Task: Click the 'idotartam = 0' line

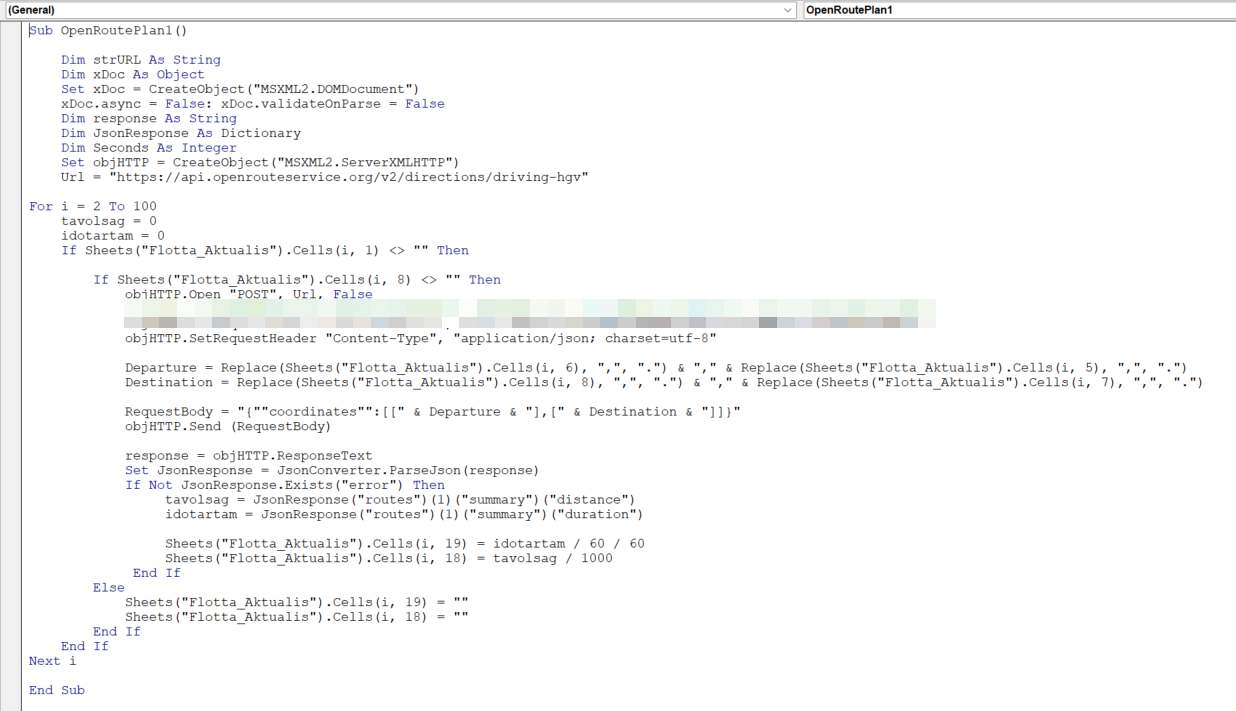Action: click(113, 236)
